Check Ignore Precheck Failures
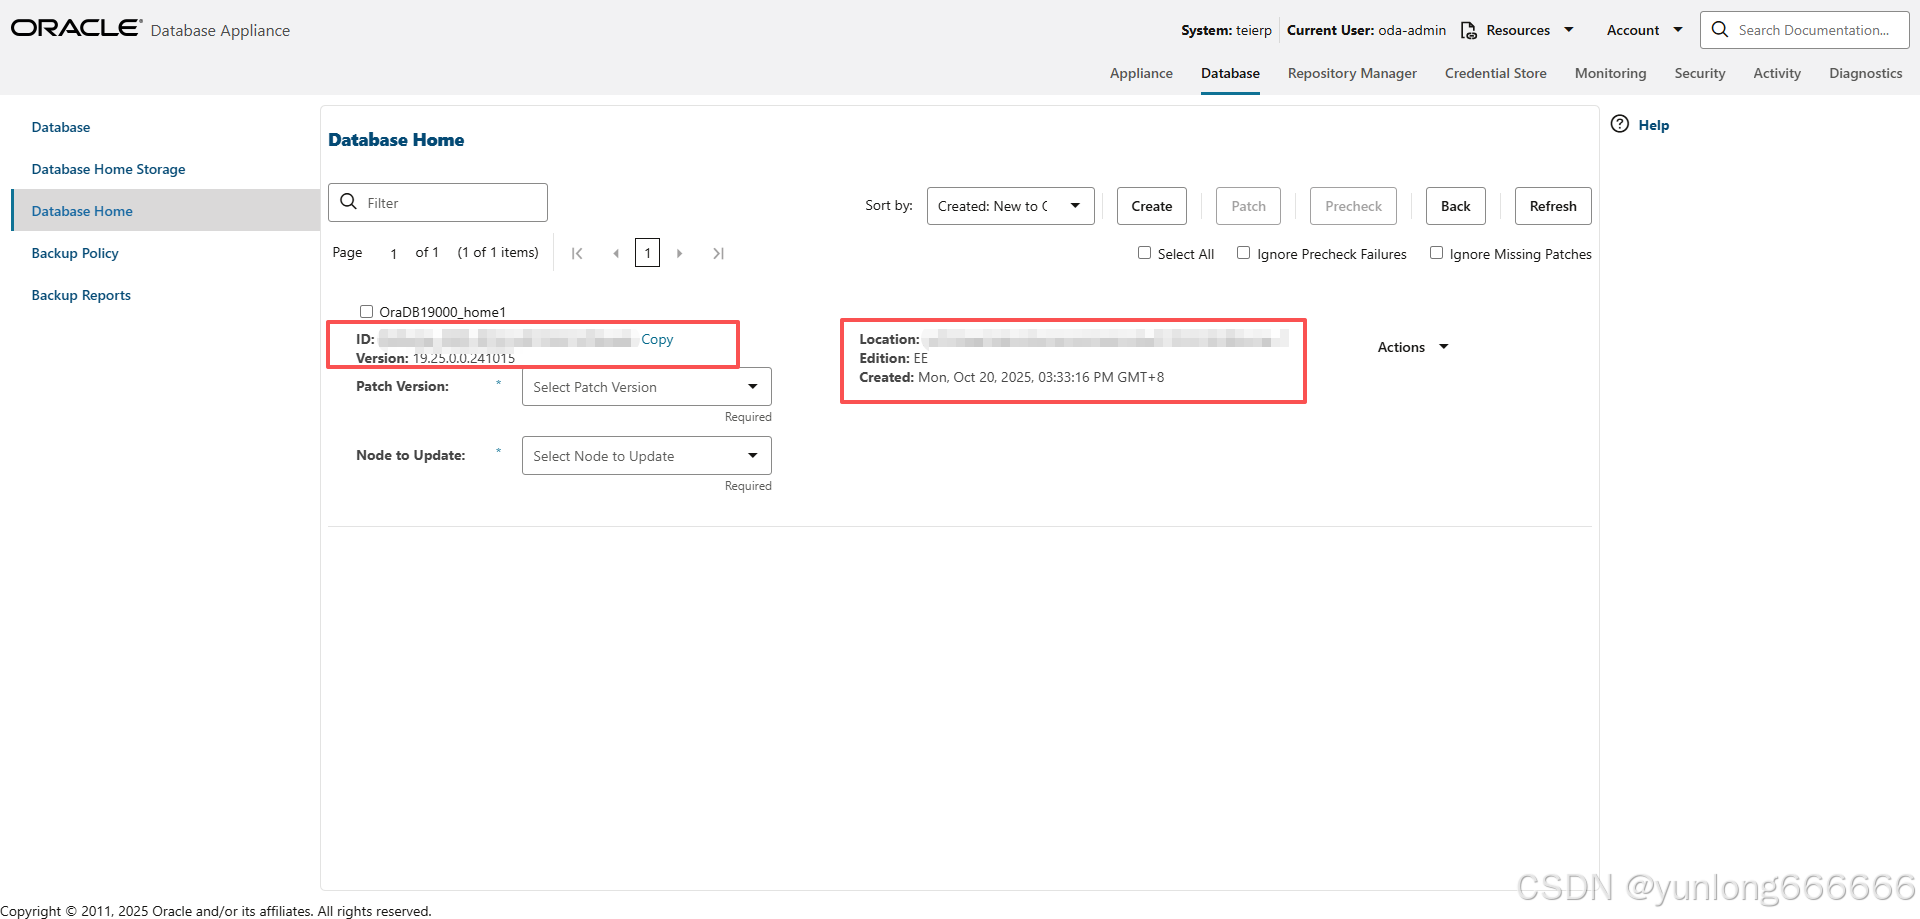The width and height of the screenshot is (1920, 919). click(1243, 252)
